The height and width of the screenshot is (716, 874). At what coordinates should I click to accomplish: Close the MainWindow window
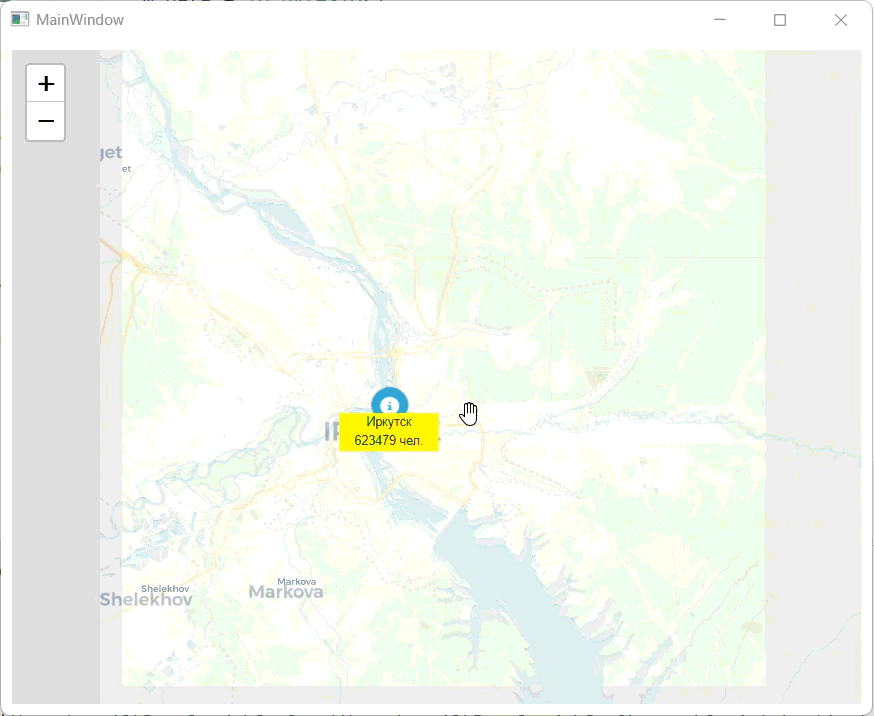point(841,20)
